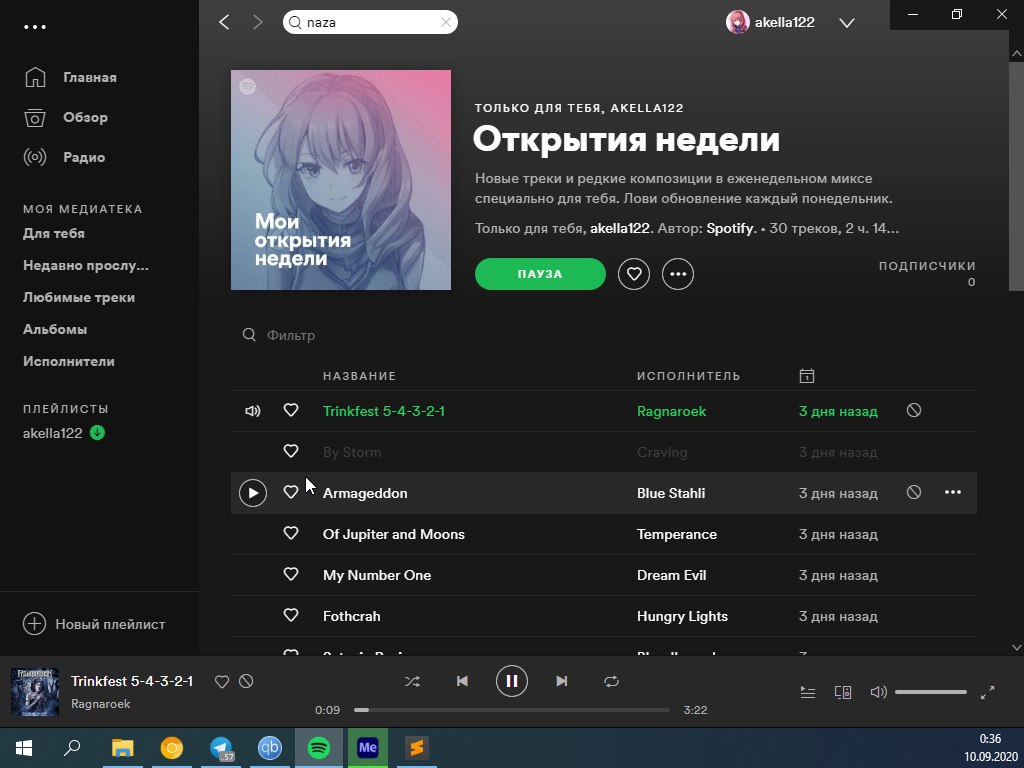Open Любимые треки
This screenshot has height=768, width=1024.
[79, 297]
